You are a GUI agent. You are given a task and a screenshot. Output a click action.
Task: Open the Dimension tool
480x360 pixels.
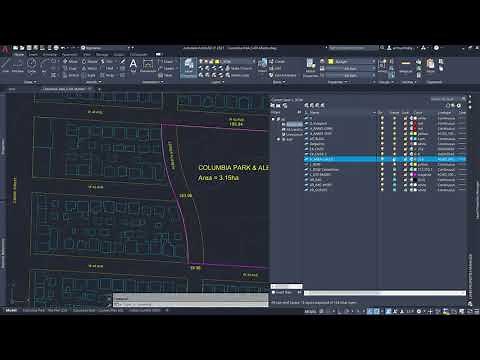point(148,65)
